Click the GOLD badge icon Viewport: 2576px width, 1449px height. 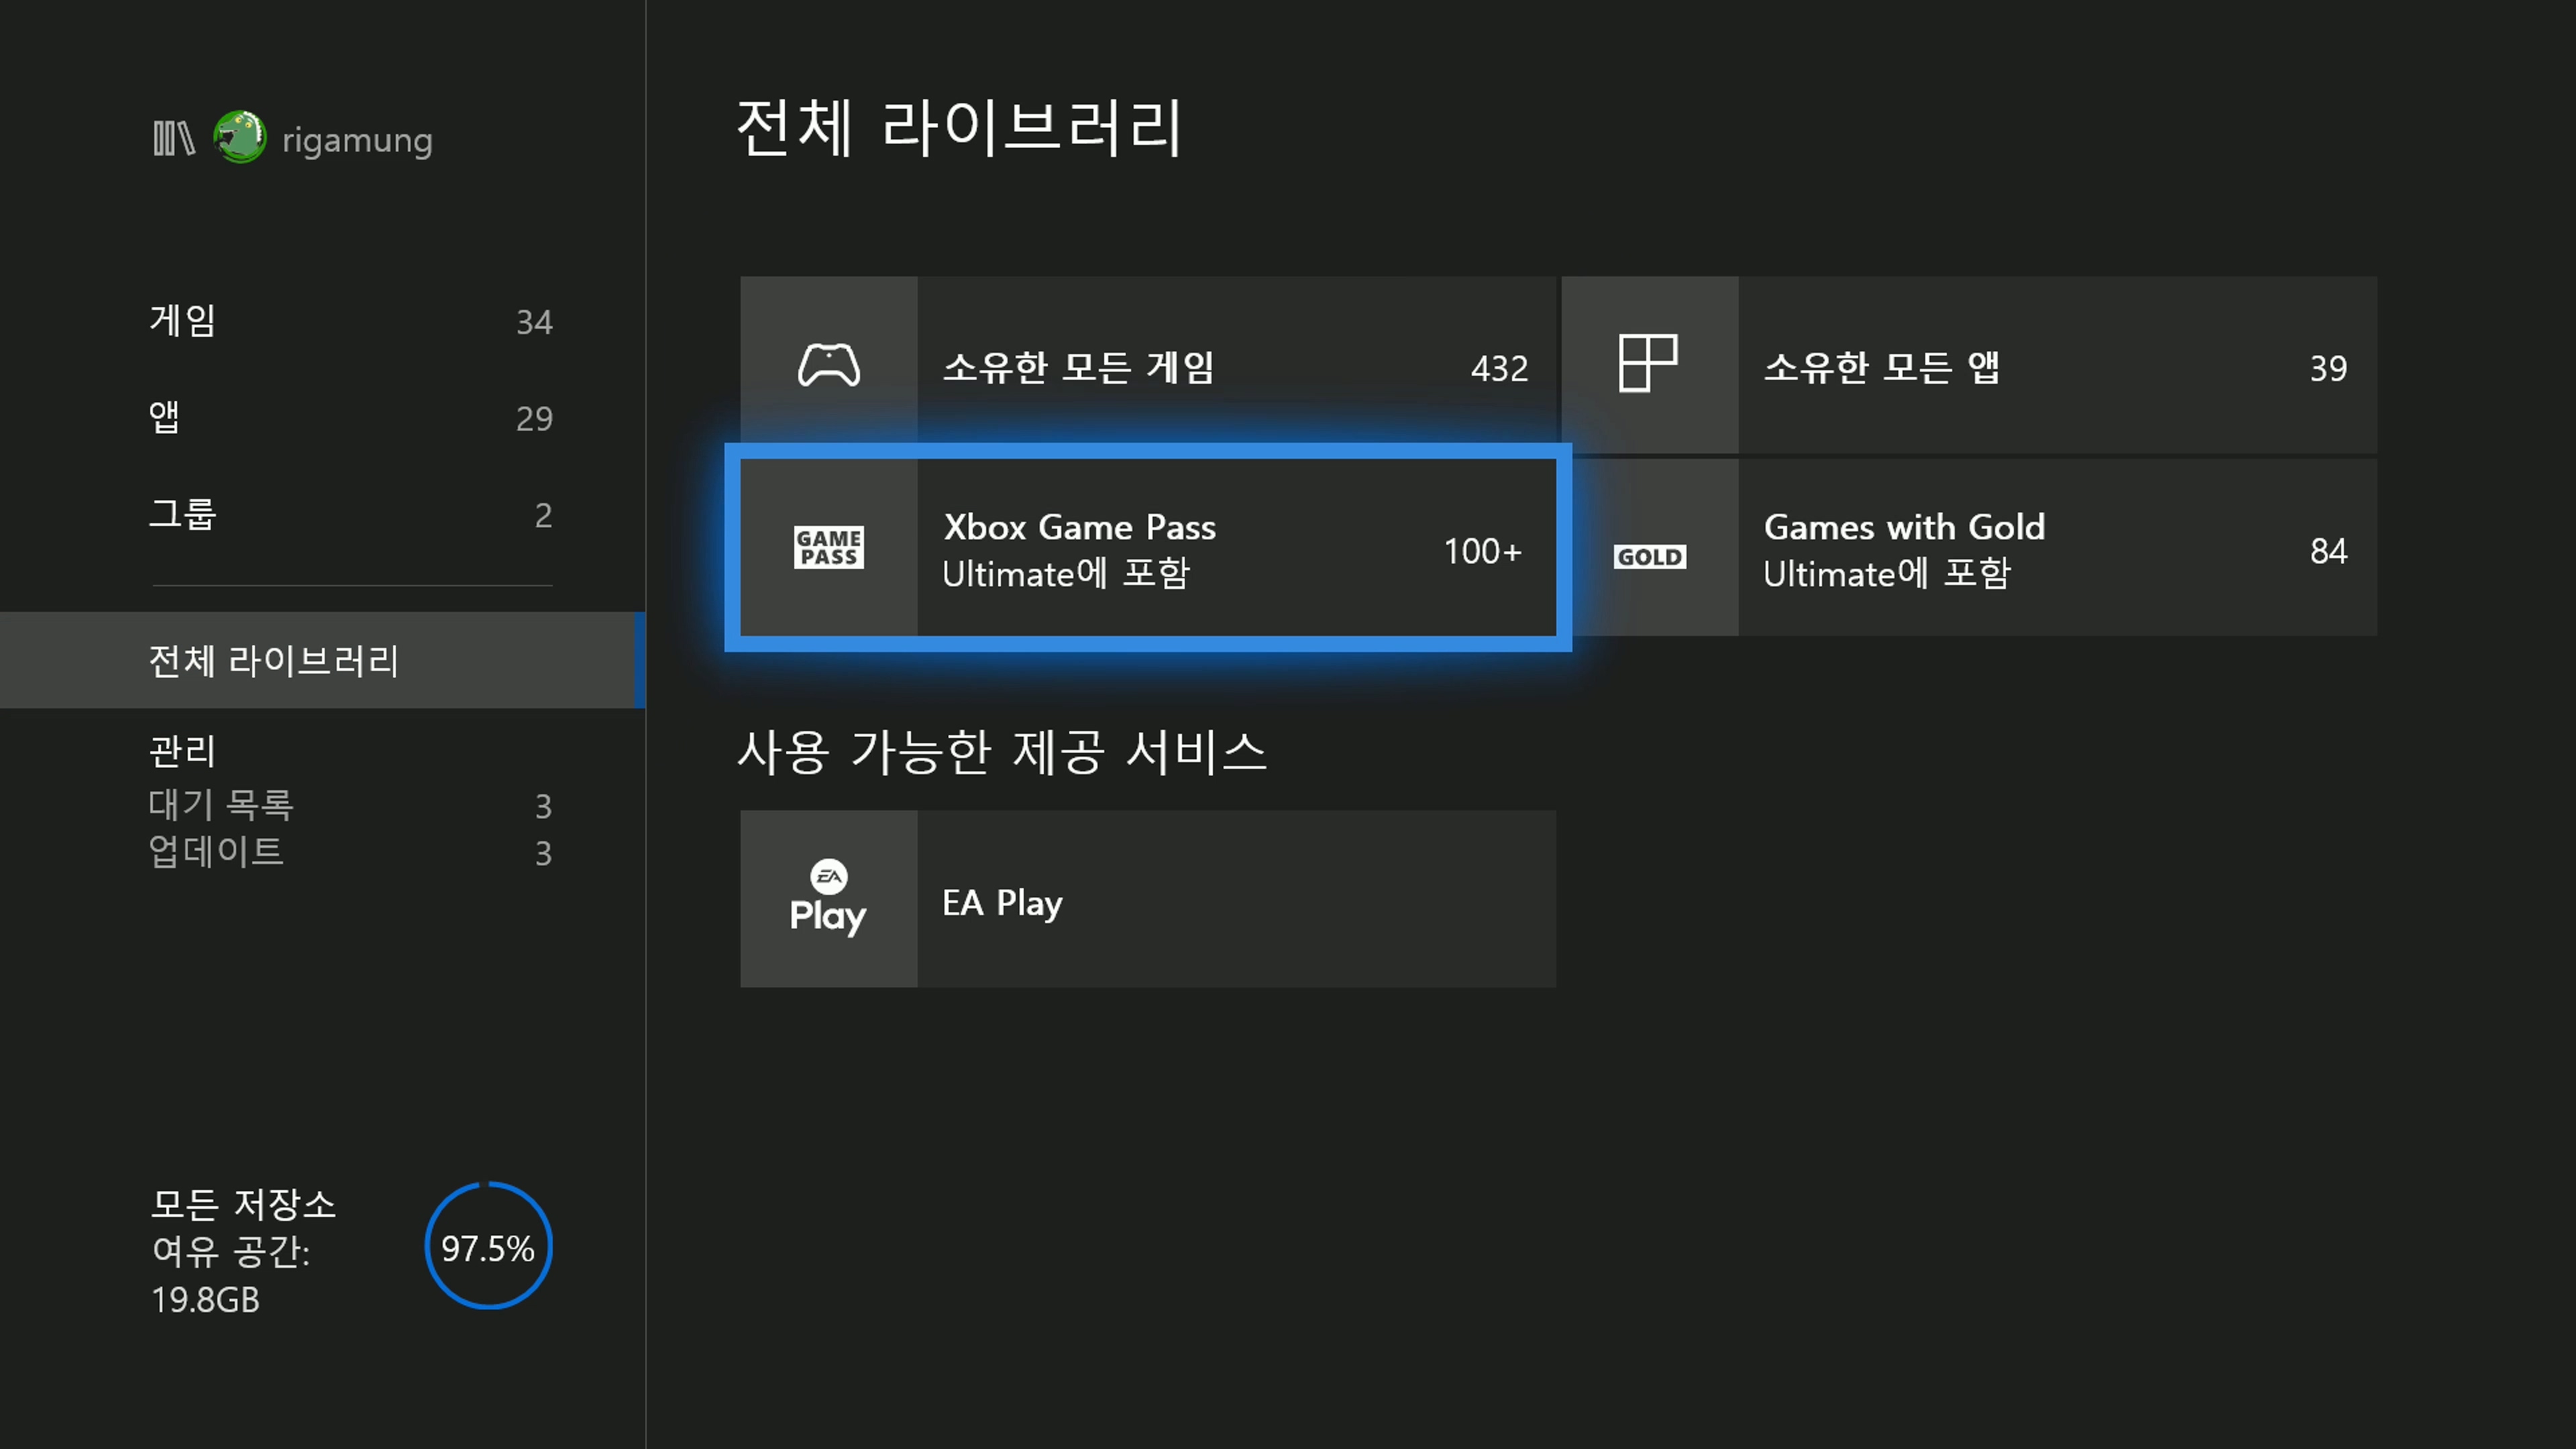coord(1649,556)
